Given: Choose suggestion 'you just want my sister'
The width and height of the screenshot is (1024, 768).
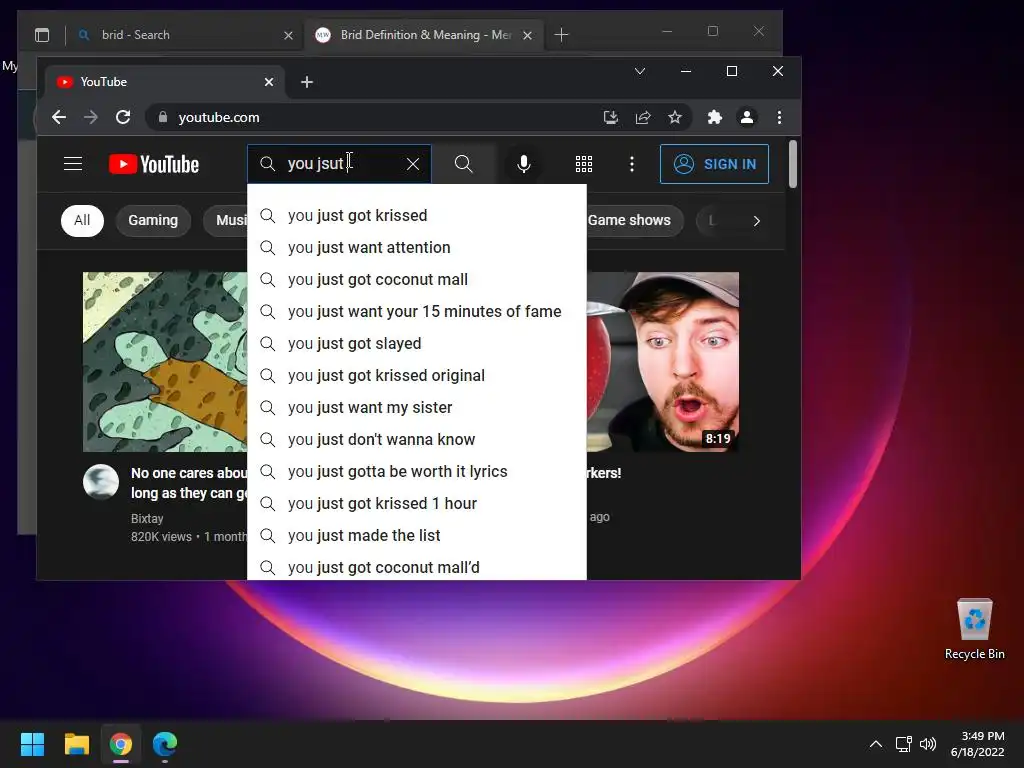Looking at the screenshot, I should [x=417, y=408].
